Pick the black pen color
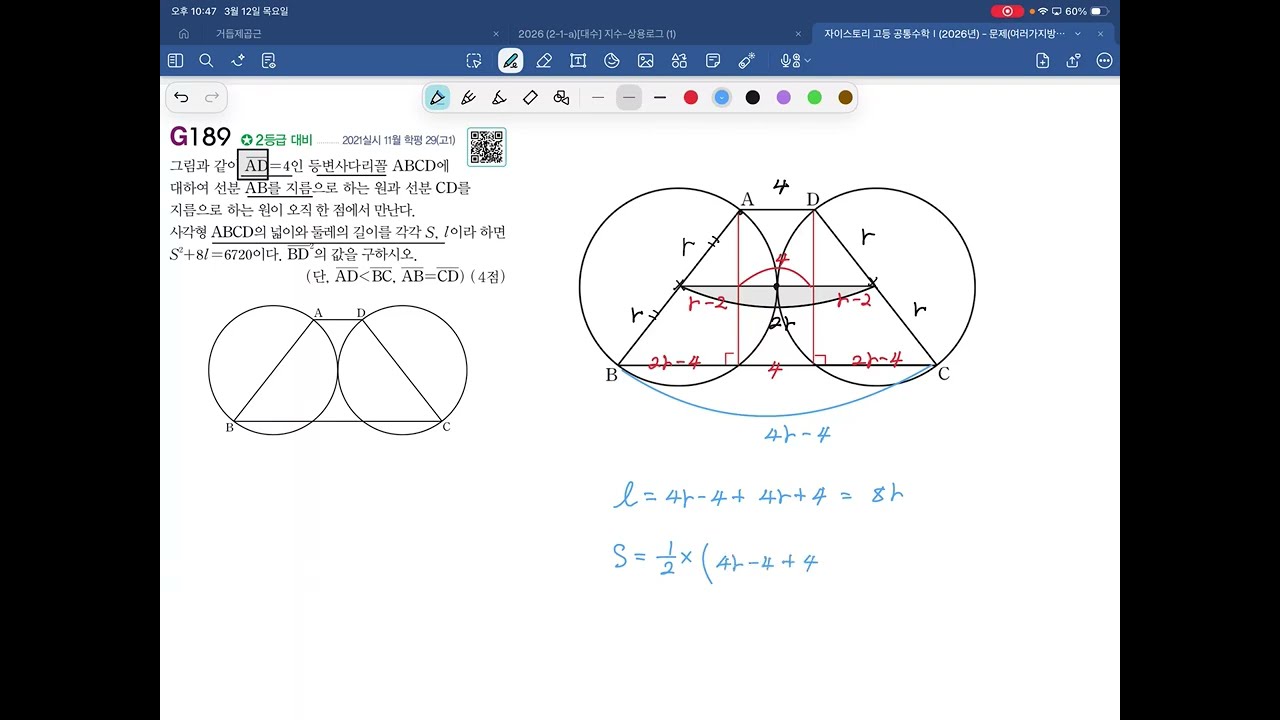Screen dimensions: 1280x720 tap(752, 97)
